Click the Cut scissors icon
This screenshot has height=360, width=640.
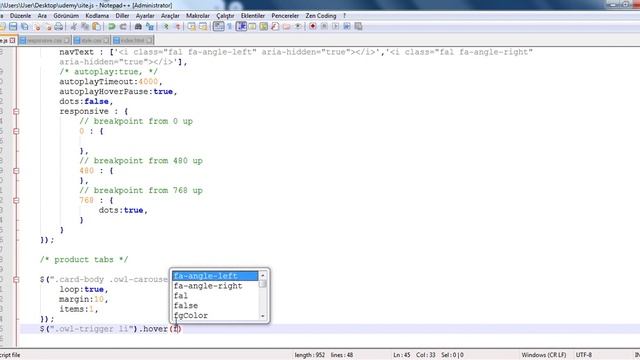pos(74,27)
